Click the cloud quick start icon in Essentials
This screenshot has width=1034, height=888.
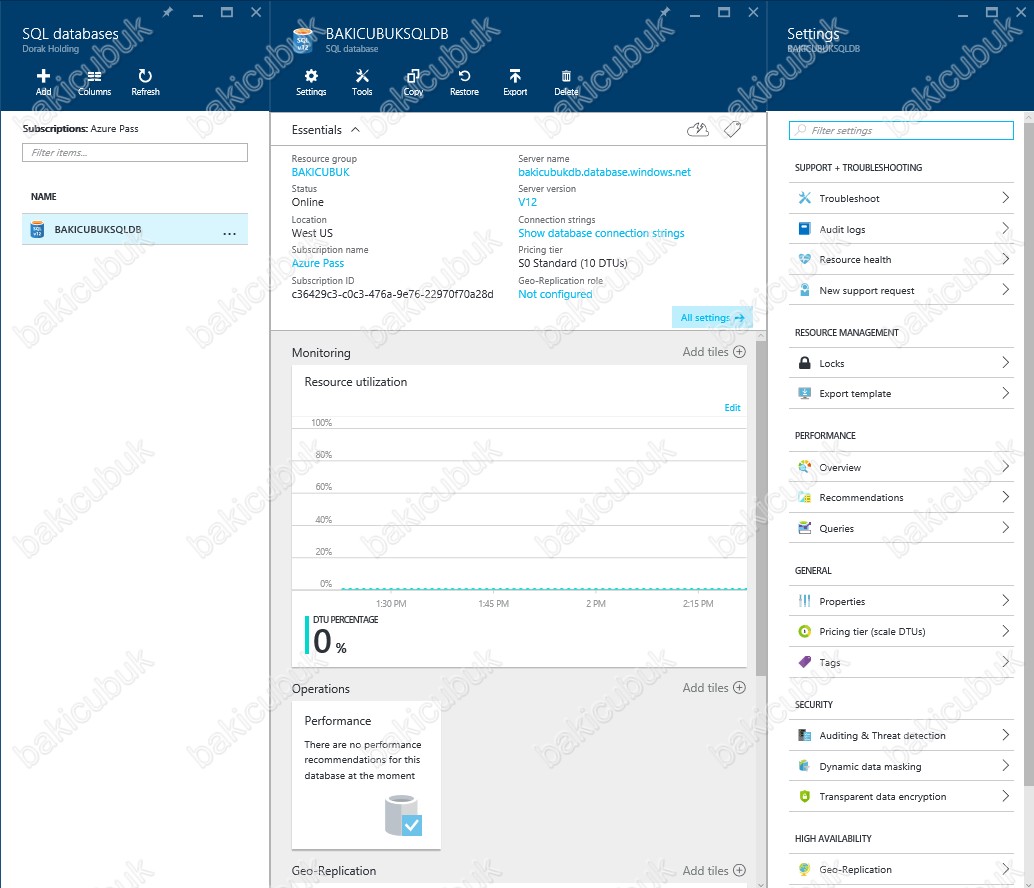tap(698, 130)
